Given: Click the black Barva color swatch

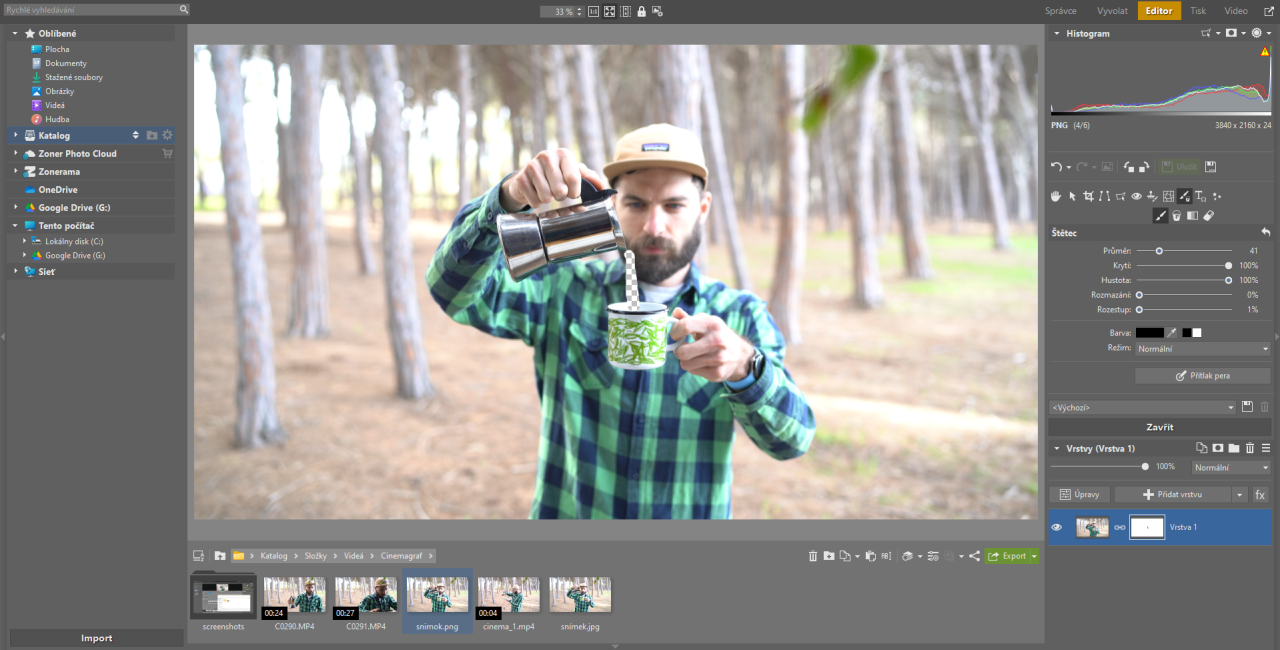Looking at the screenshot, I should click(1149, 332).
